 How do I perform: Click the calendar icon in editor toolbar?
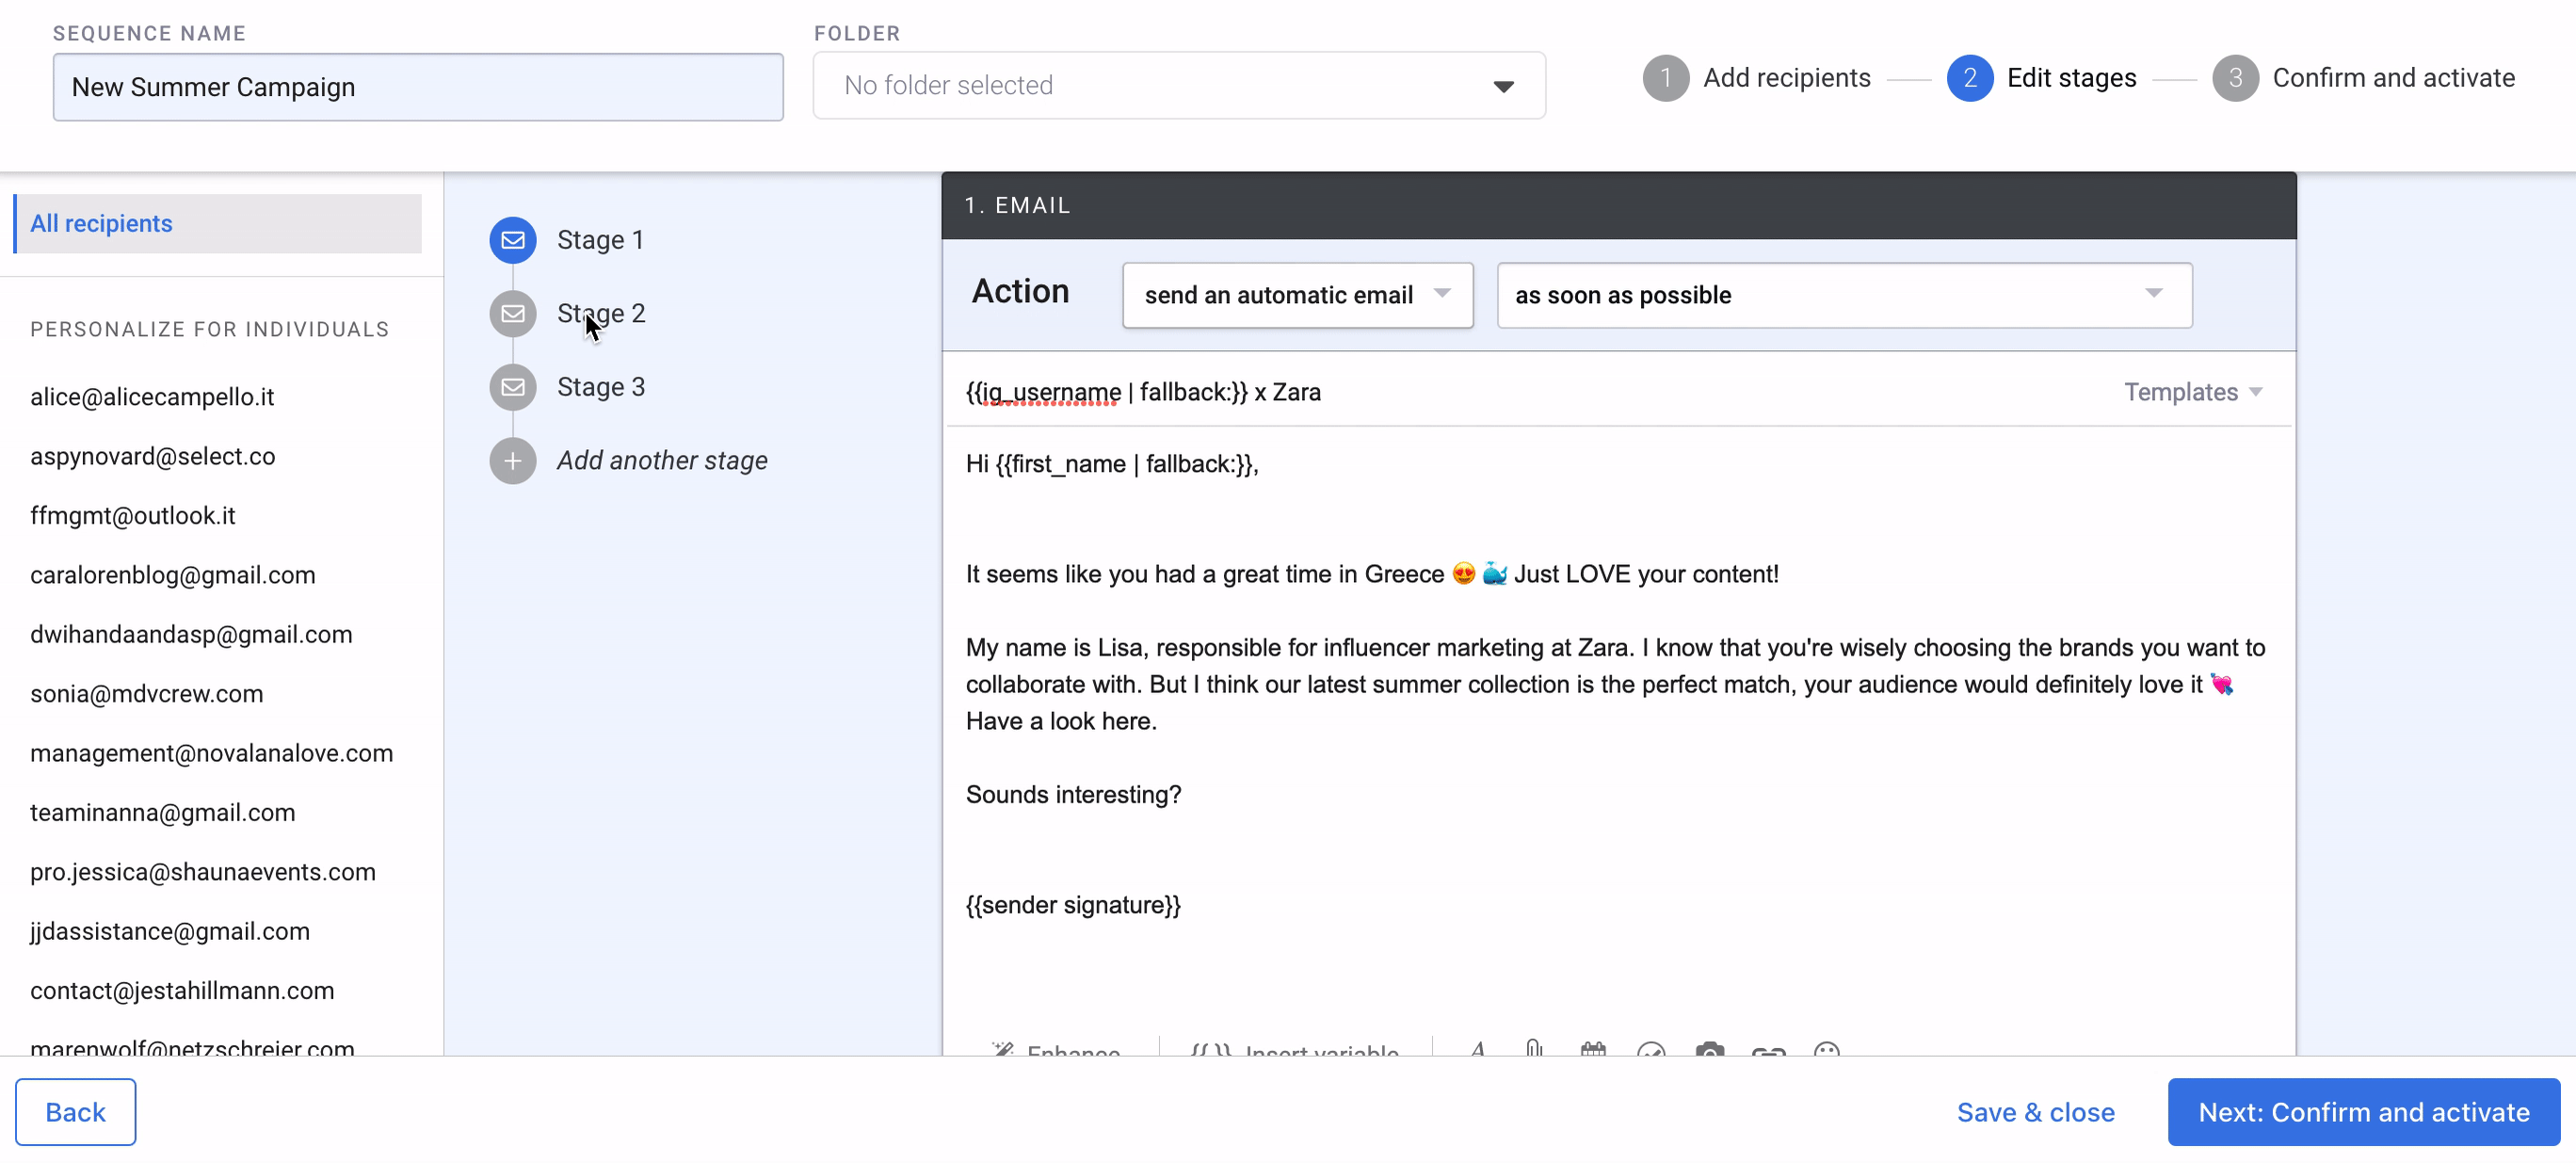point(1593,1050)
